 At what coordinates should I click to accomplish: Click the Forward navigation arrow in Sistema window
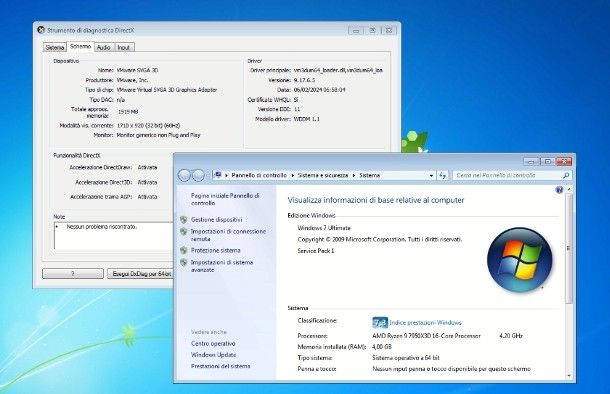(198, 176)
